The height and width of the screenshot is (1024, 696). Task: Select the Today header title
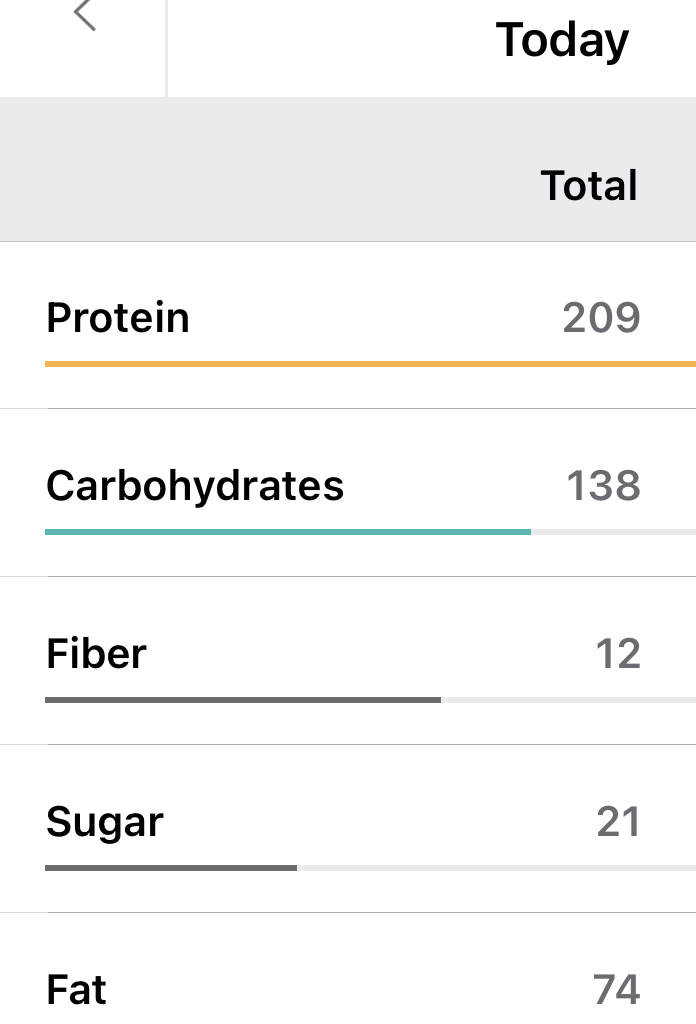point(562,41)
